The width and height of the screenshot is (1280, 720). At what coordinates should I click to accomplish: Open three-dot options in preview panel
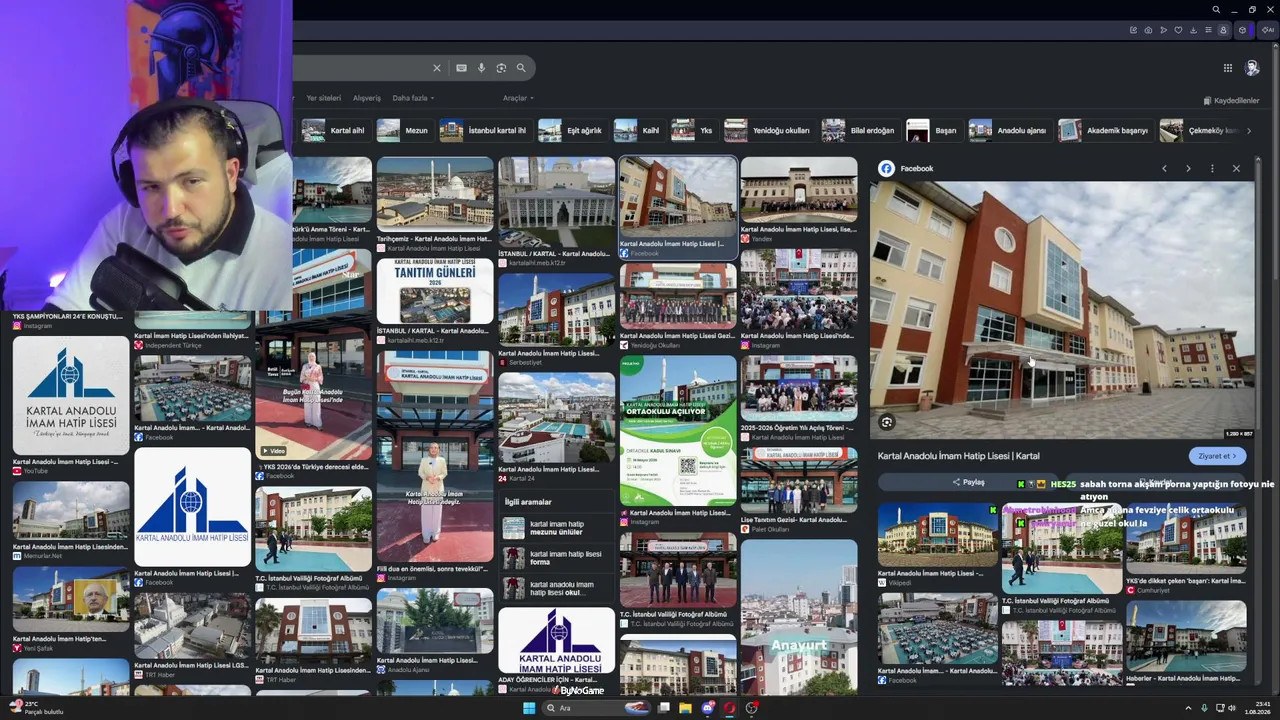[x=1212, y=168]
